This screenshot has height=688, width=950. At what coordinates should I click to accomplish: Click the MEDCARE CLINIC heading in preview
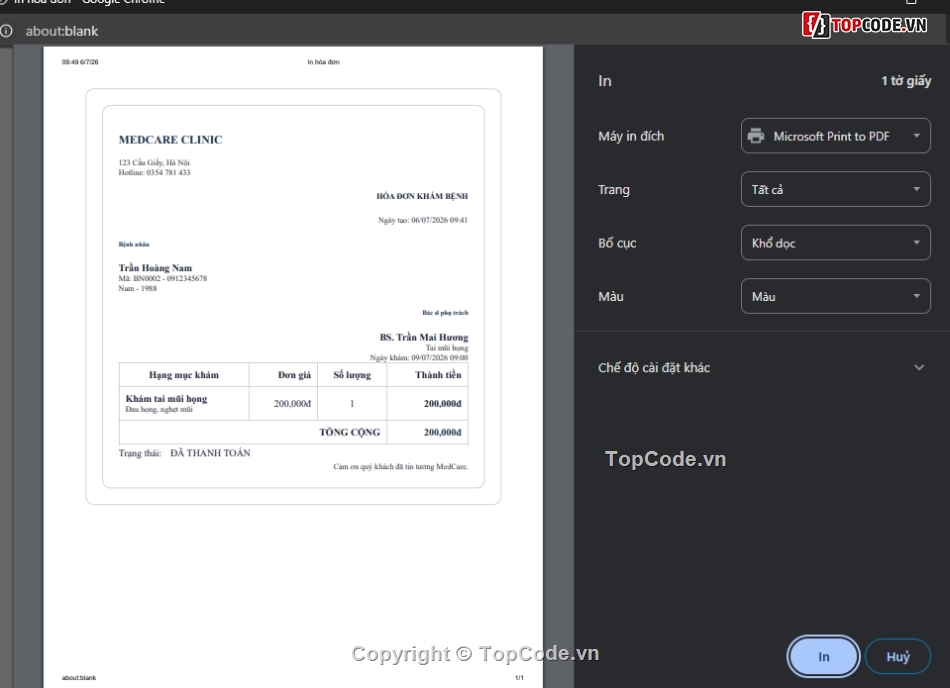[x=170, y=140]
